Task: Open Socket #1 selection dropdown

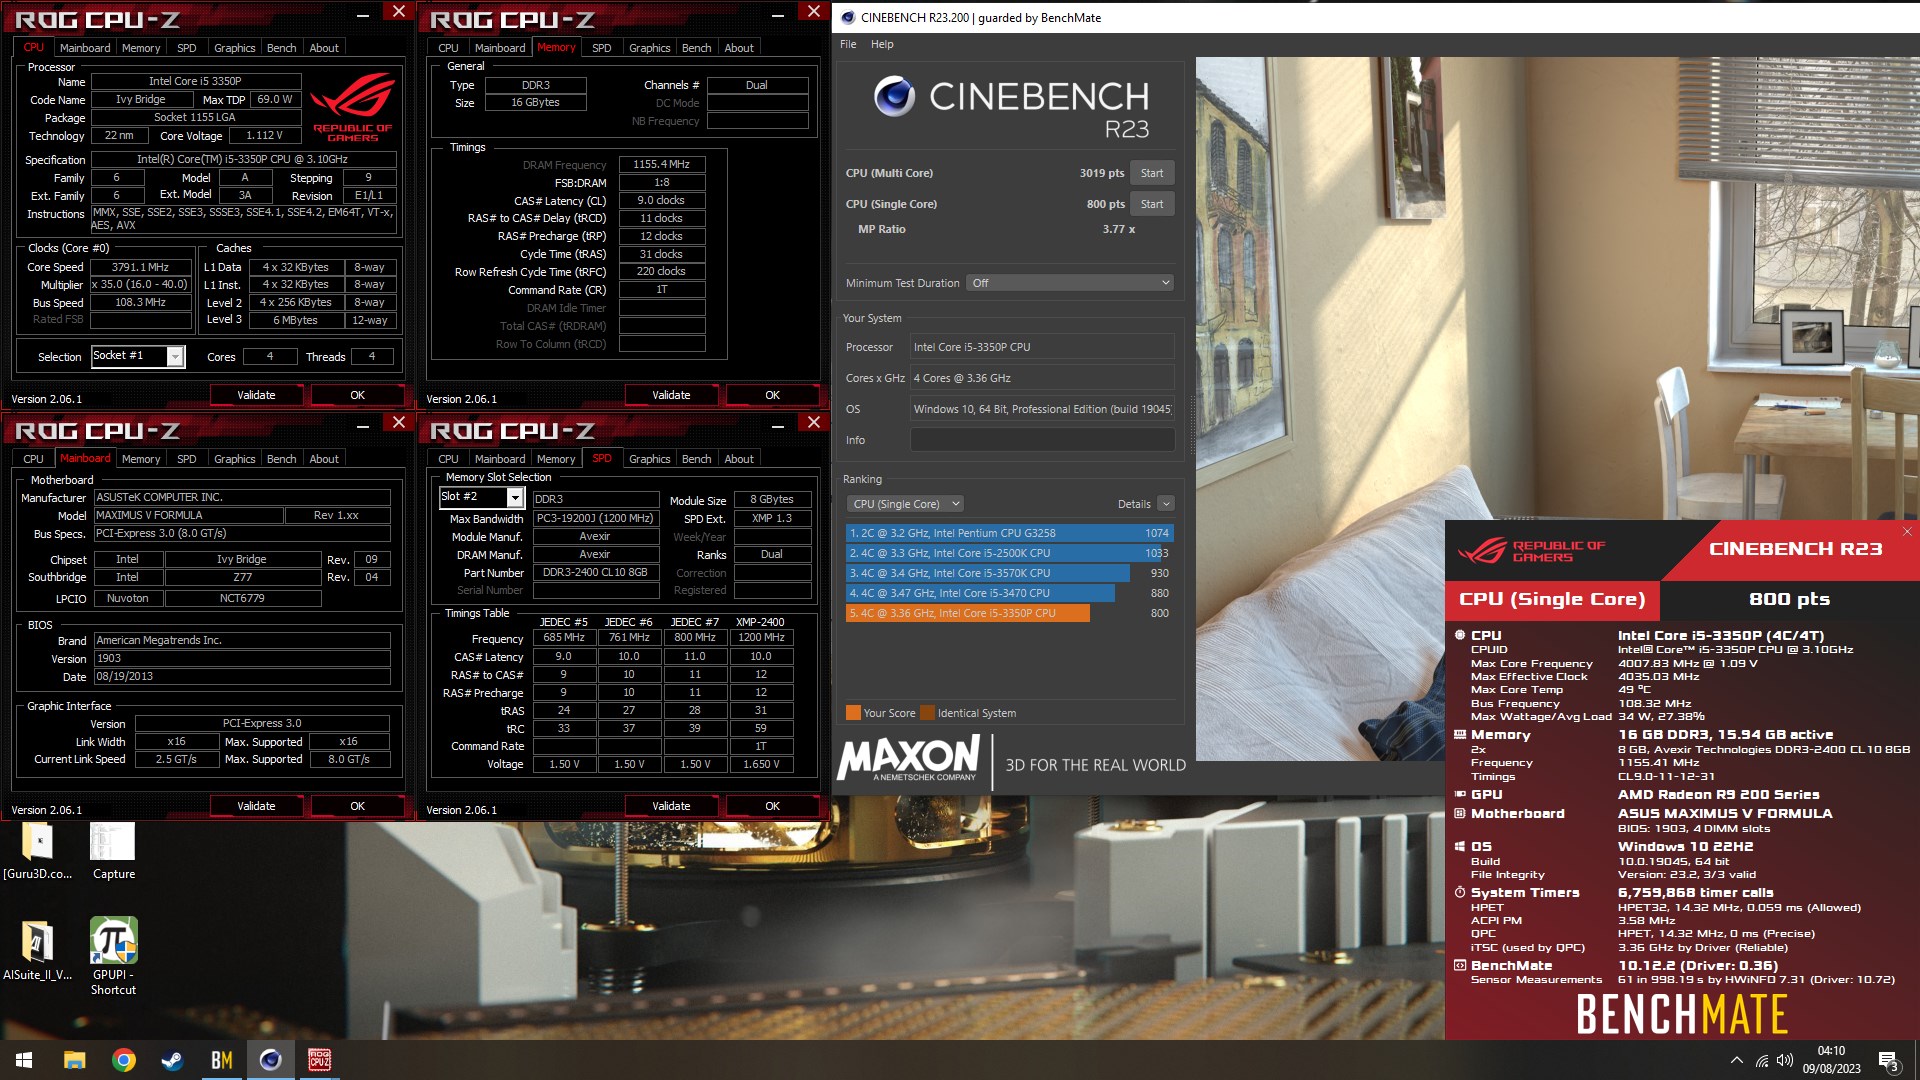Action: pyautogui.click(x=175, y=356)
